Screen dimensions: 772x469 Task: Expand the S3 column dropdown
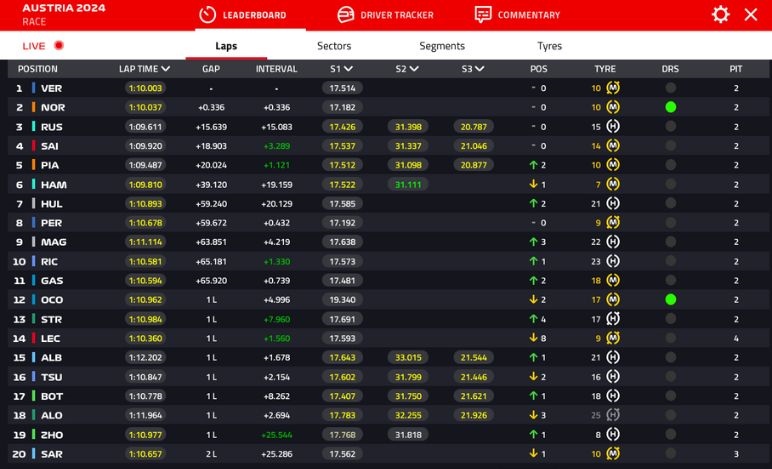pos(479,69)
